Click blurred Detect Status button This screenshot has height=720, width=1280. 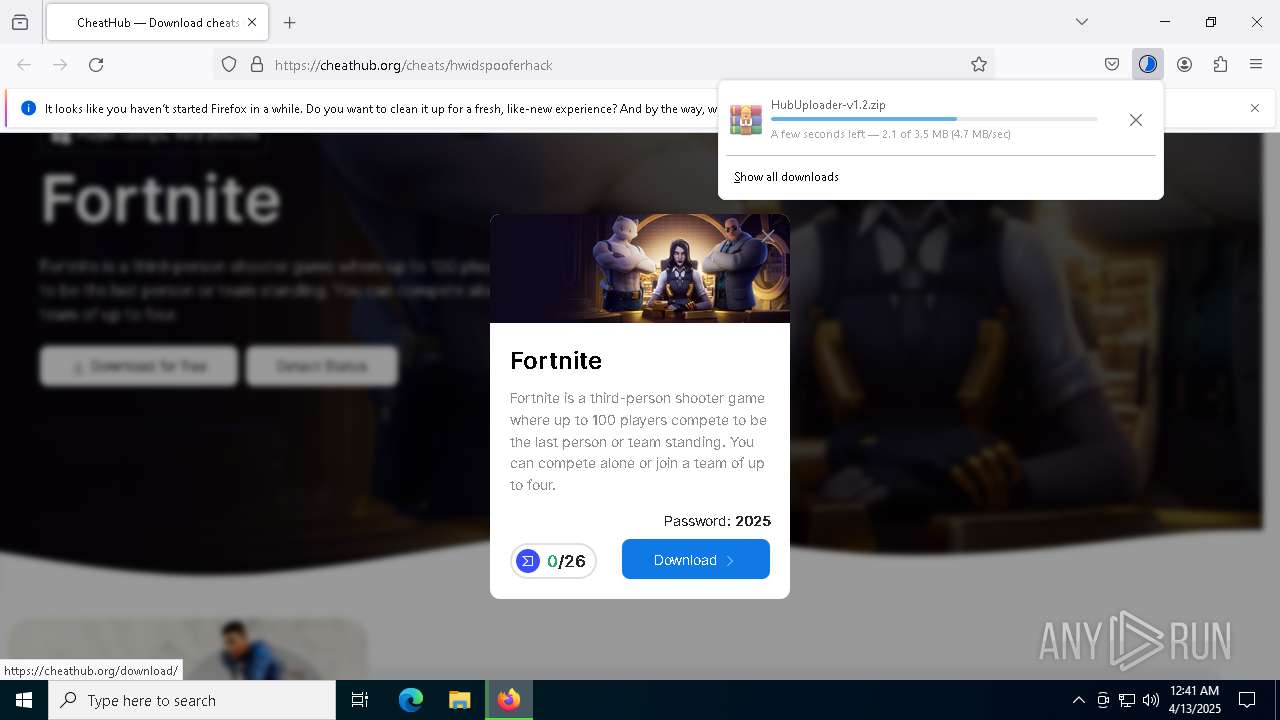click(322, 366)
